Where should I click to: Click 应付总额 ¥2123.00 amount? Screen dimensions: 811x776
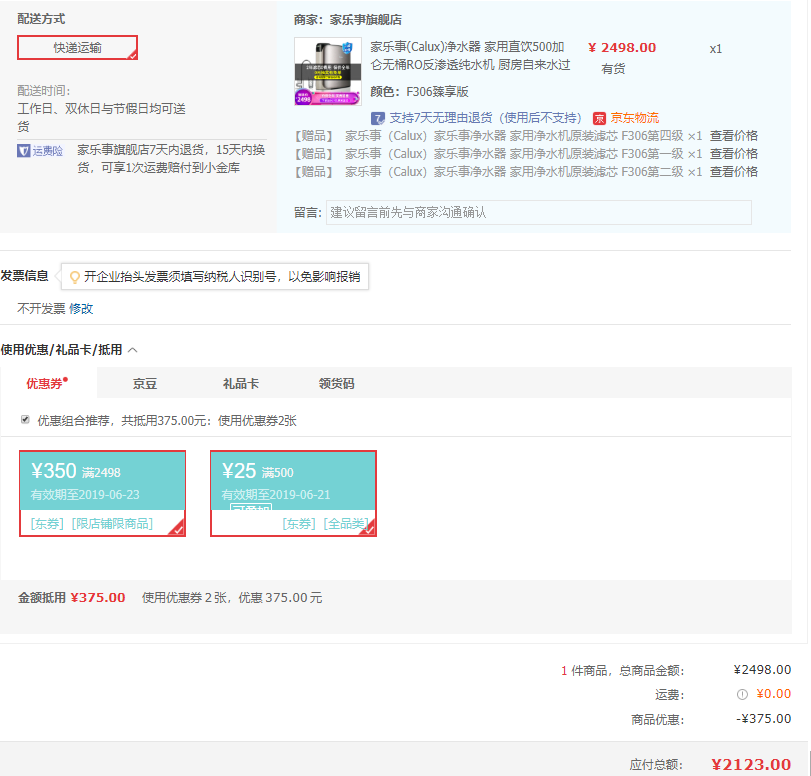coord(751,765)
